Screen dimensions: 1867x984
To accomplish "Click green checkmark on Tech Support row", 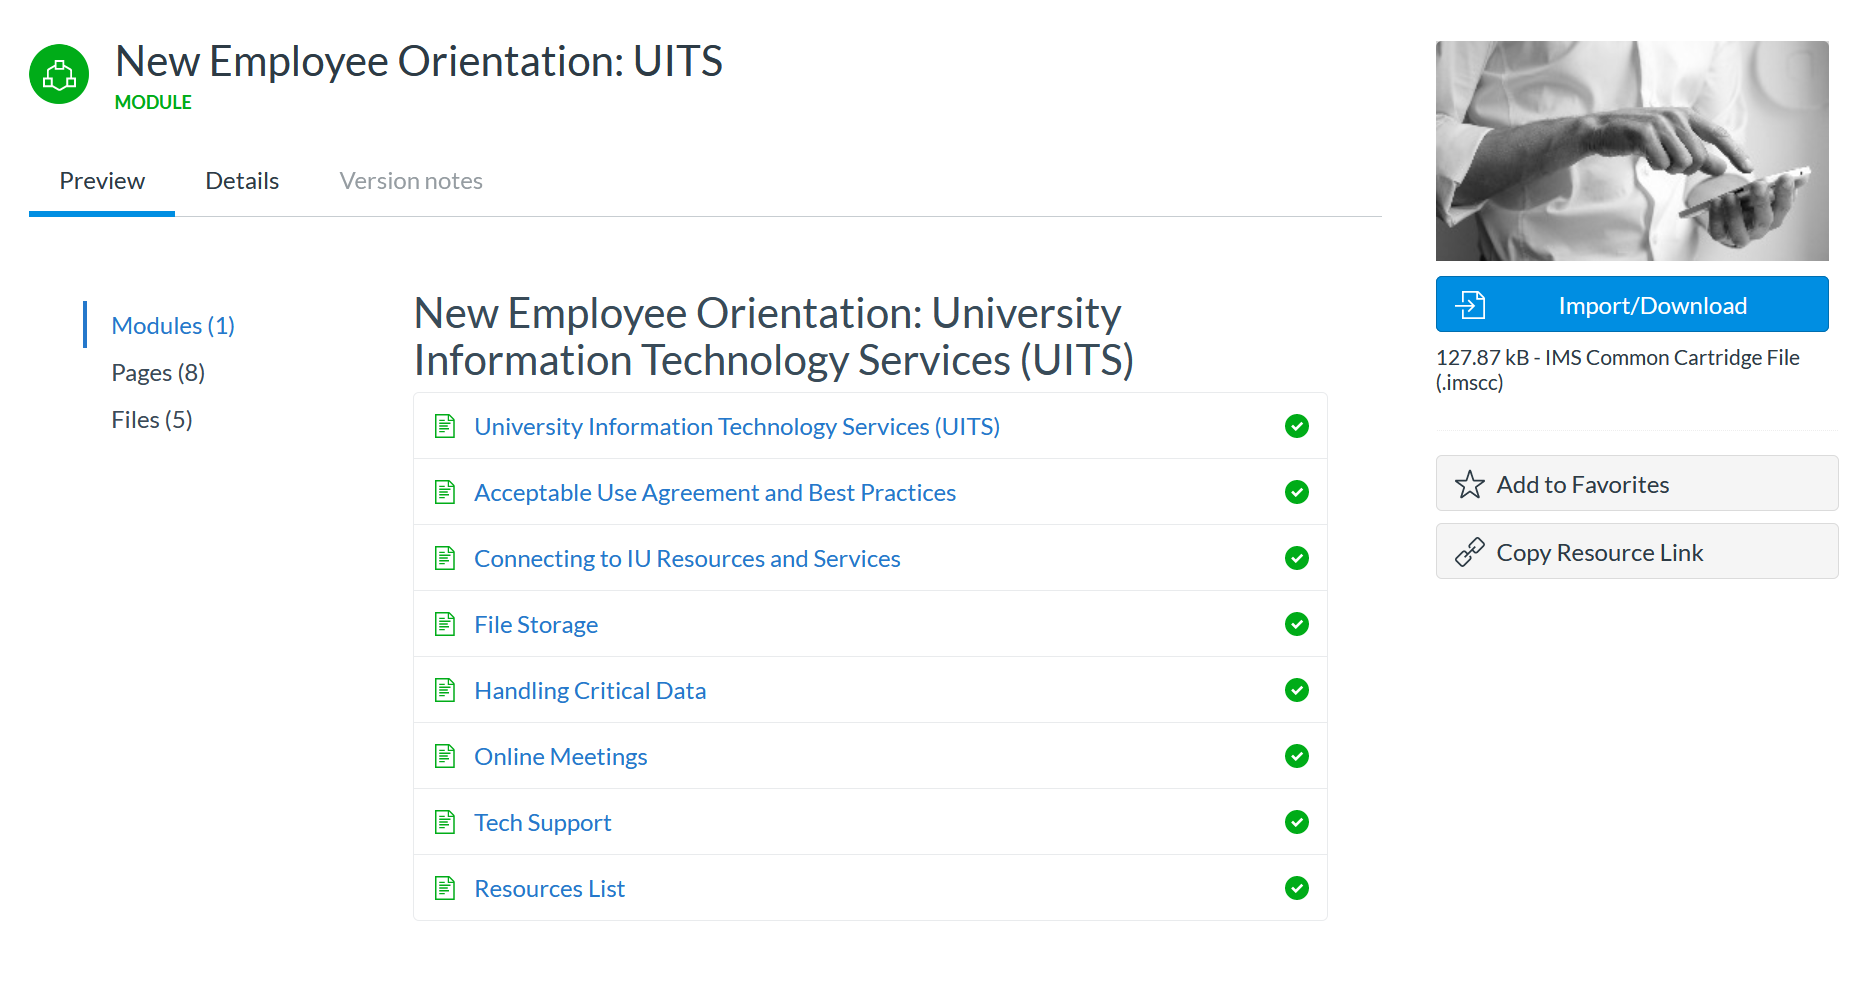I will pos(1297,822).
